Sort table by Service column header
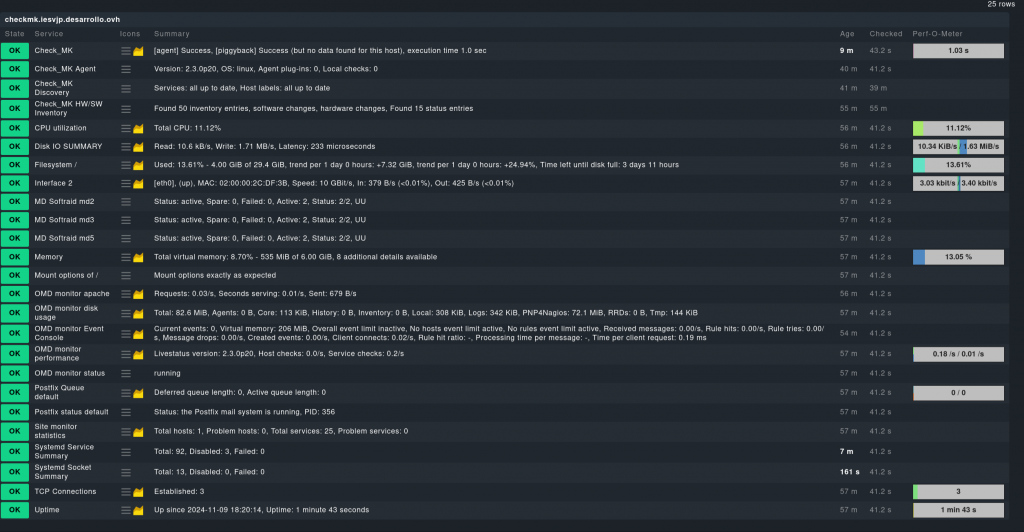1024x532 pixels. (49, 34)
